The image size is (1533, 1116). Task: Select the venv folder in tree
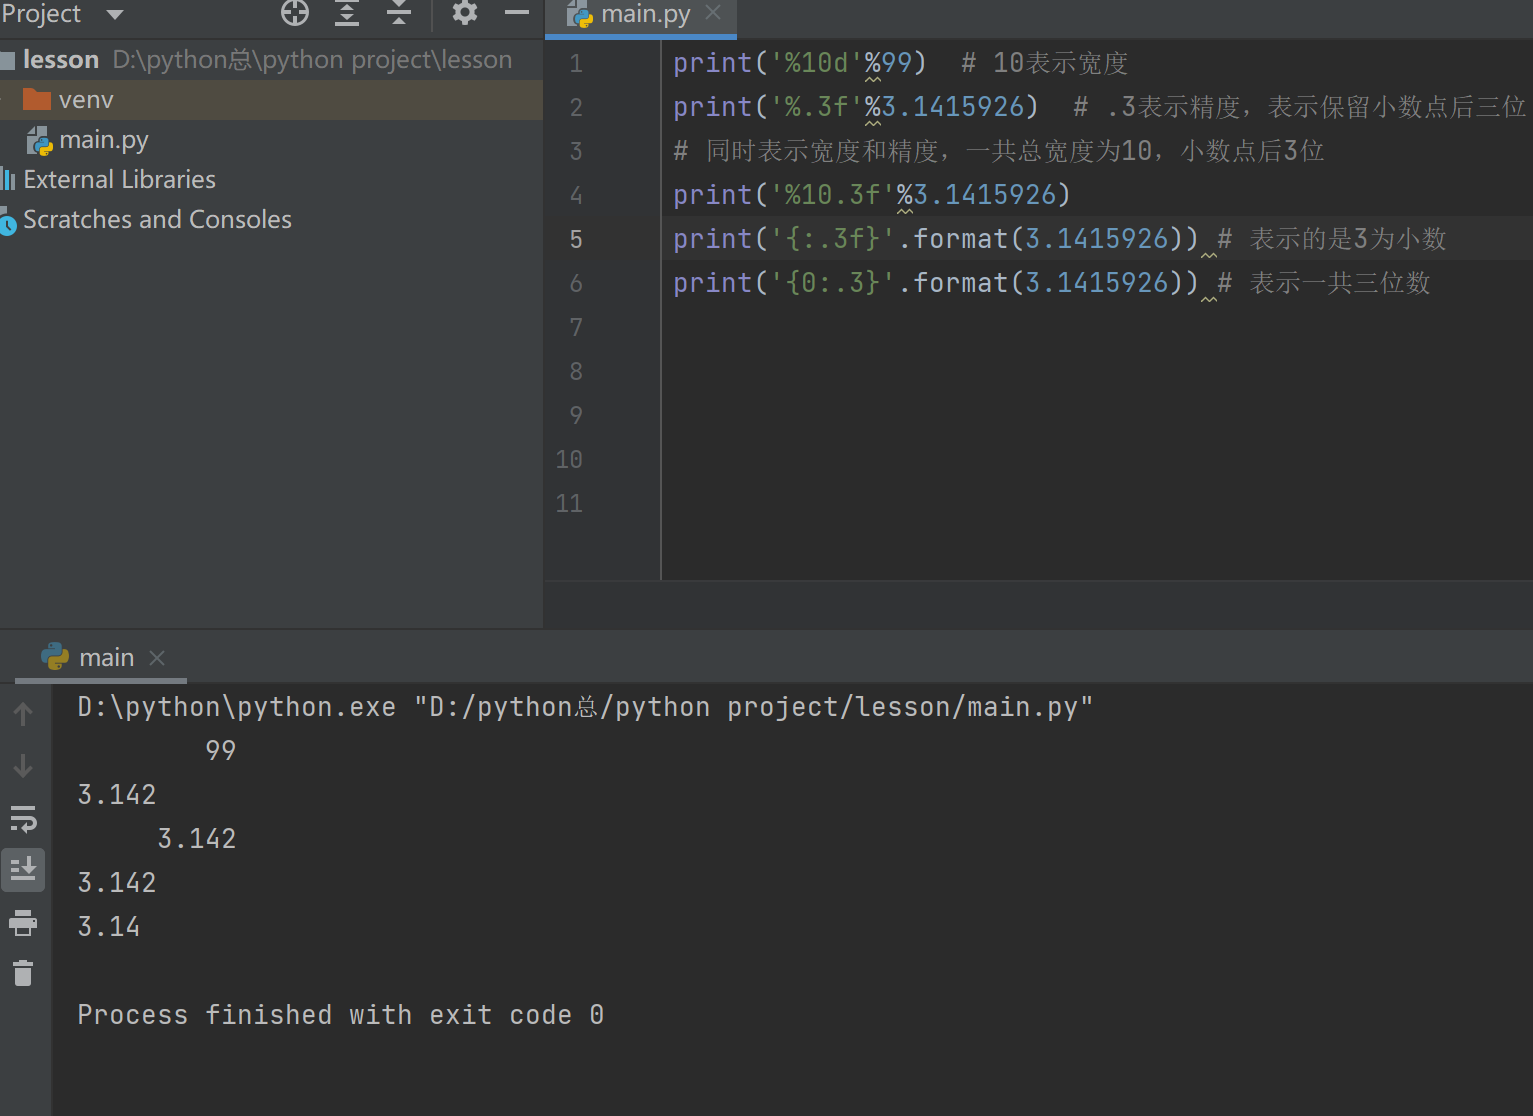pyautogui.click(x=271, y=100)
